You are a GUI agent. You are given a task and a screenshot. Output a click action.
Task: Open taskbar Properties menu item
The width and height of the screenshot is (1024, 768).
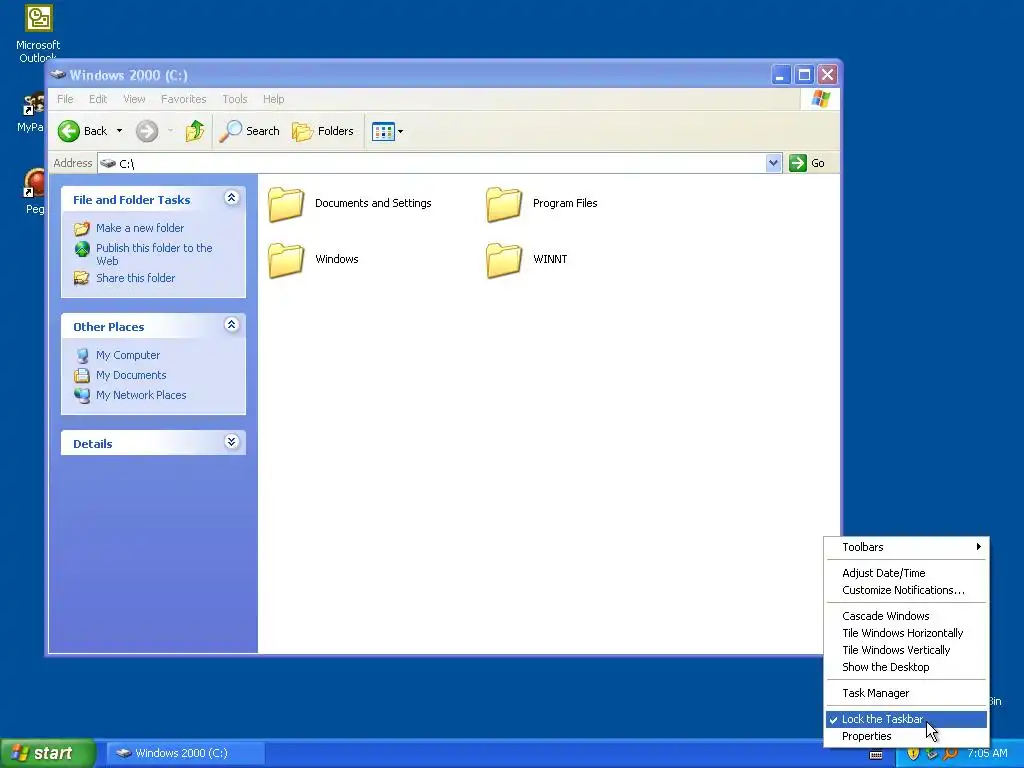[906, 737]
